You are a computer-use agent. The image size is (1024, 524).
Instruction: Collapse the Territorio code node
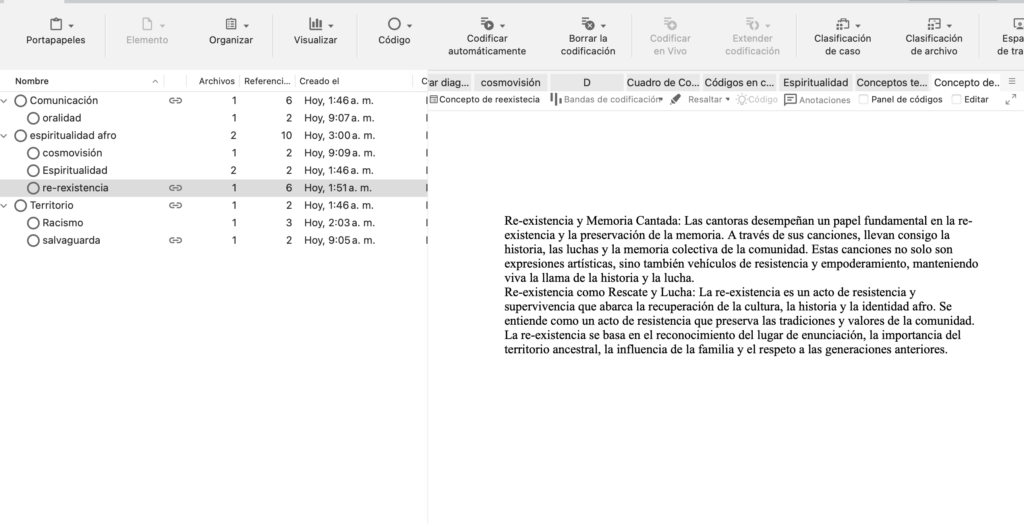pos(5,205)
